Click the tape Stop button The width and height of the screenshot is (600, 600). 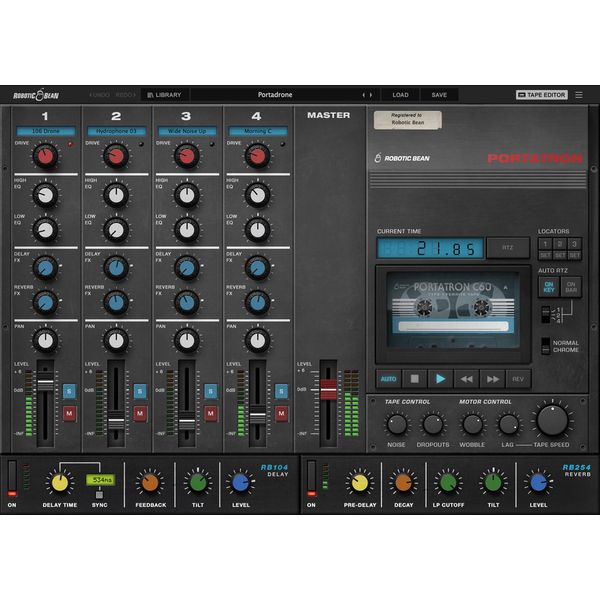(415, 379)
